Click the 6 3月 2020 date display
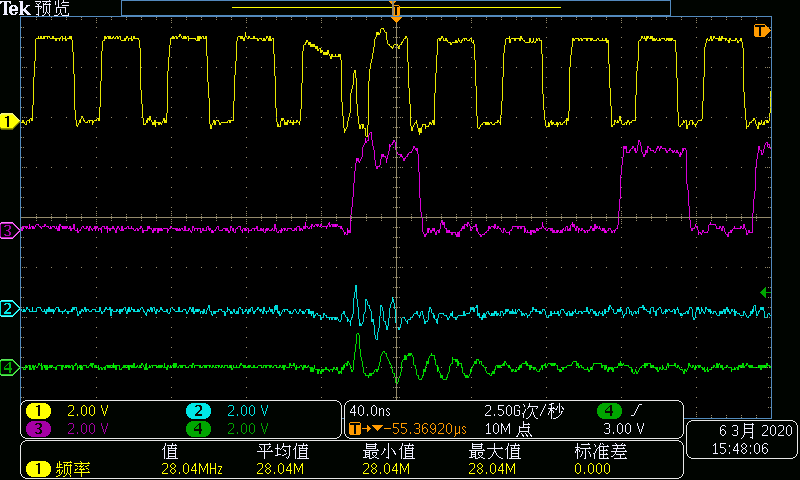Image resolution: width=800 pixels, height=480 pixels. pyautogui.click(x=756, y=431)
